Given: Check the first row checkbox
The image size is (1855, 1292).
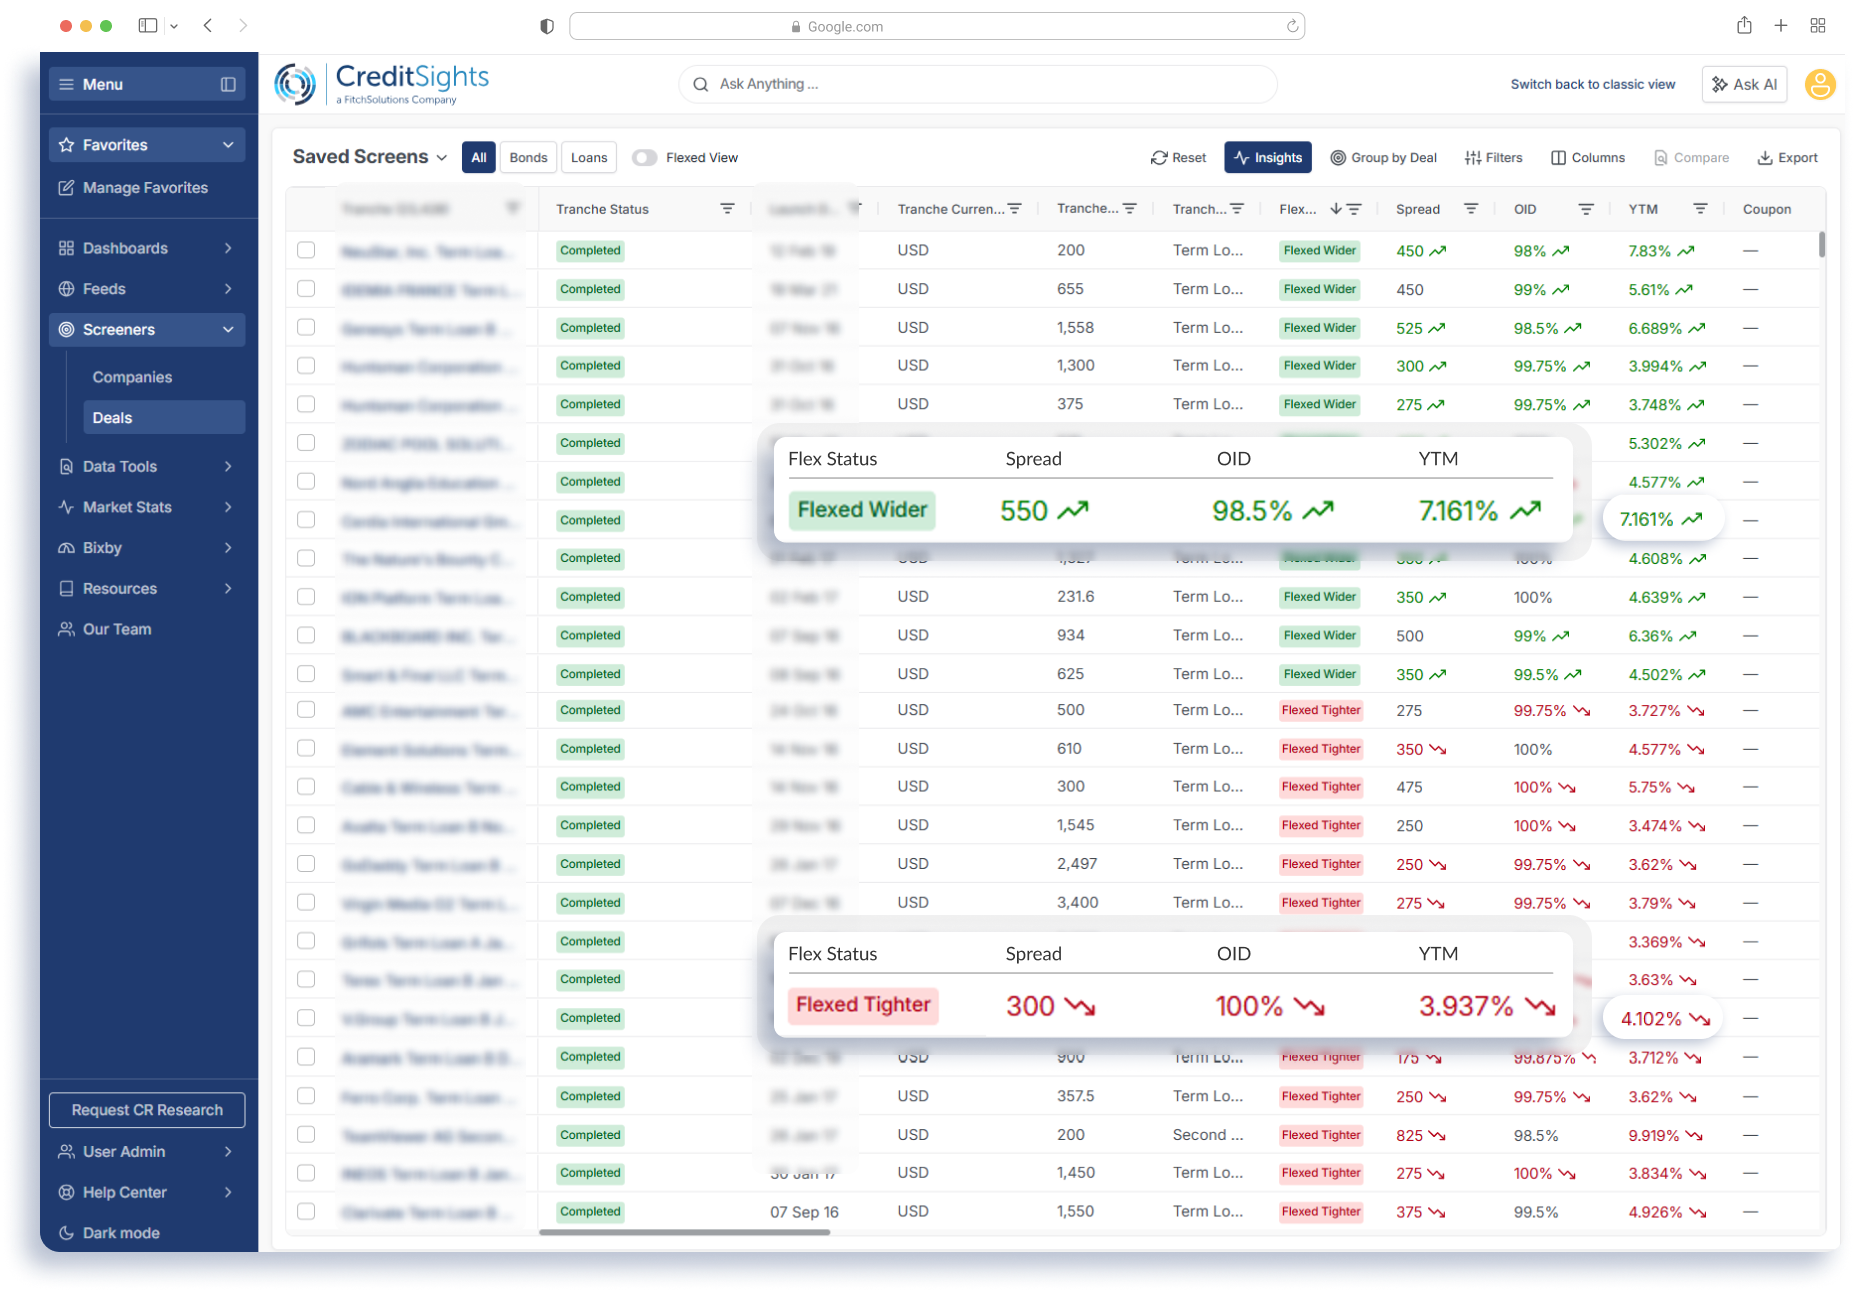Looking at the screenshot, I should click(306, 250).
